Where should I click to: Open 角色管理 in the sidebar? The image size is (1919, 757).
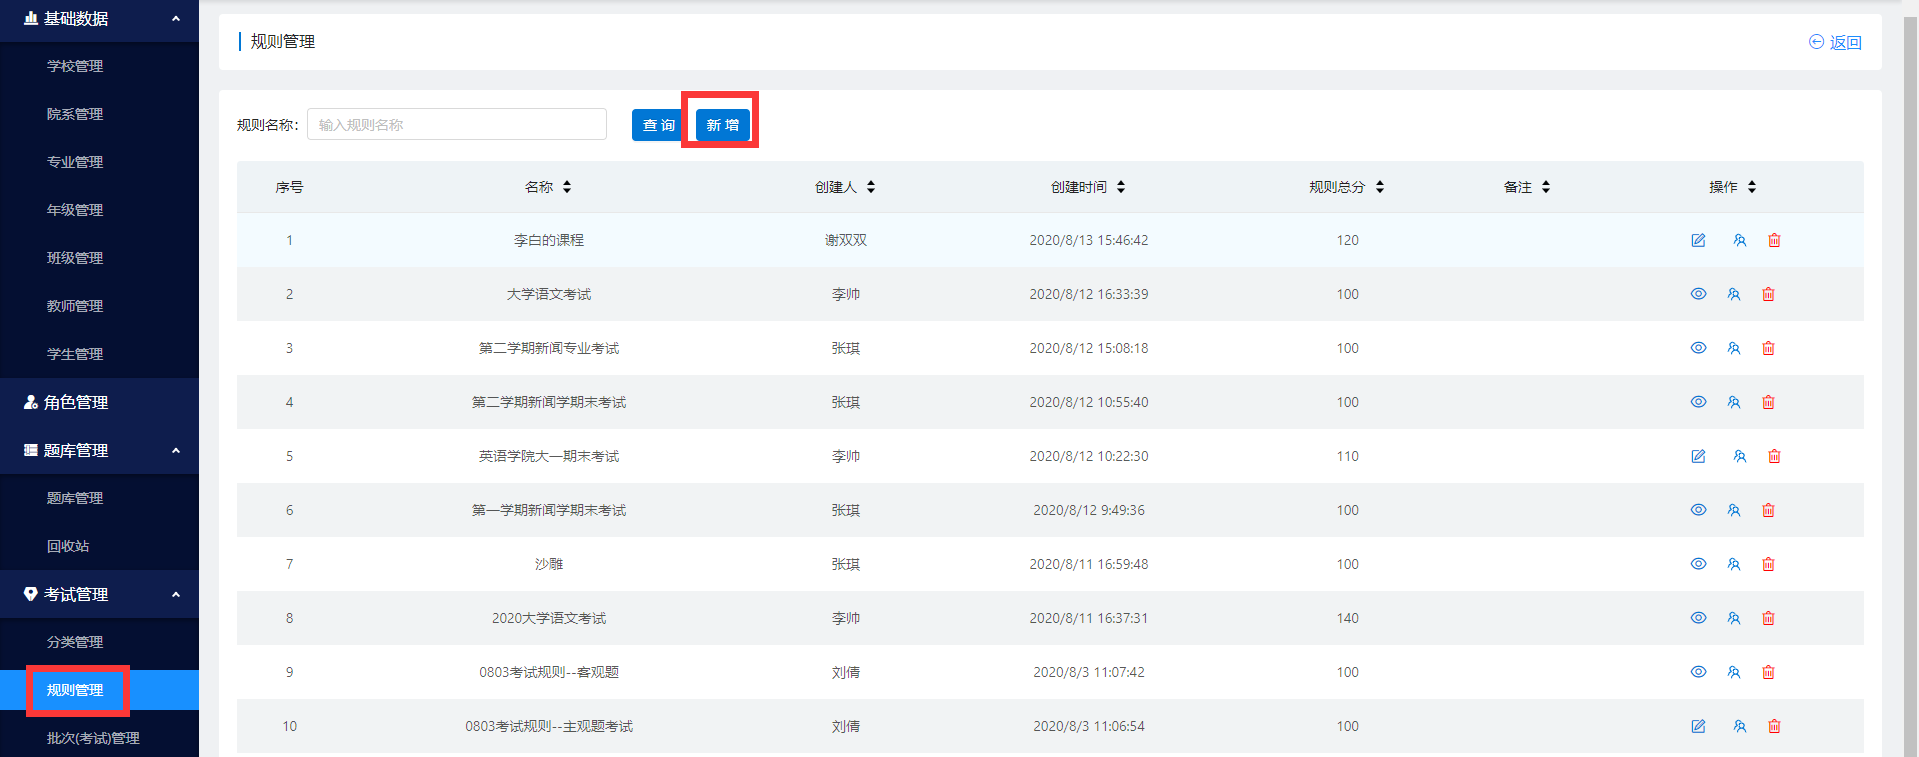pyautogui.click(x=76, y=402)
